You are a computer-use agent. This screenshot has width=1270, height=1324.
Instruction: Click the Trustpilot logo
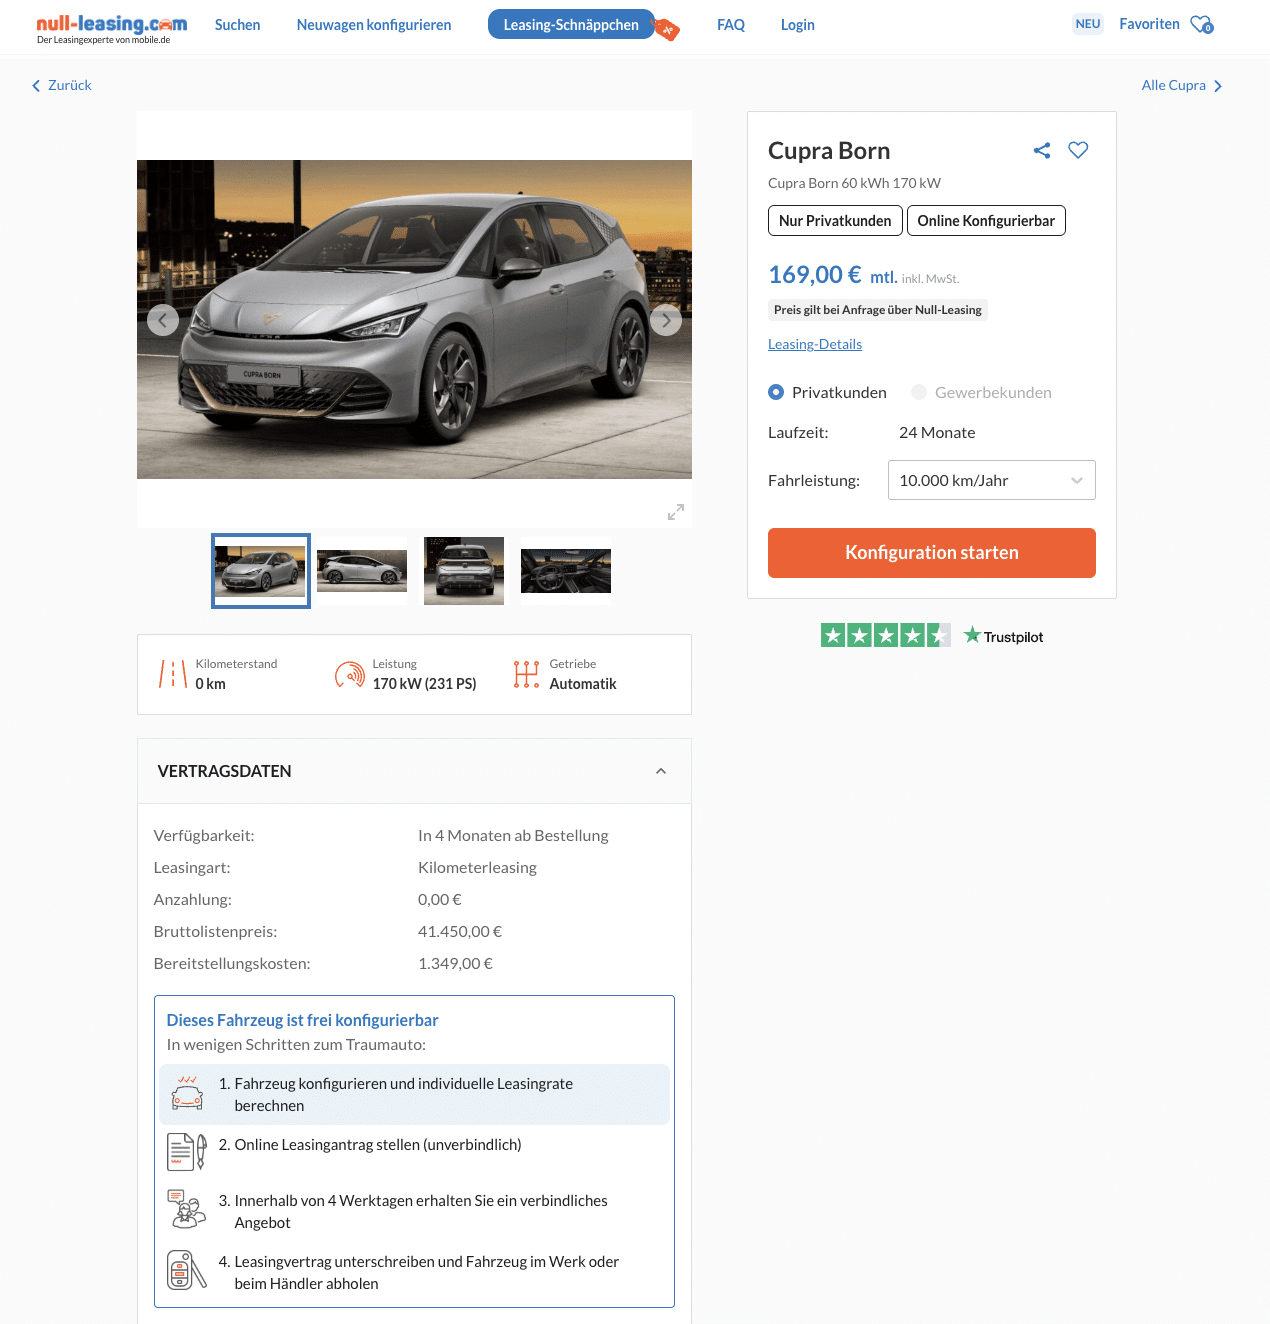pyautogui.click(x=1004, y=636)
